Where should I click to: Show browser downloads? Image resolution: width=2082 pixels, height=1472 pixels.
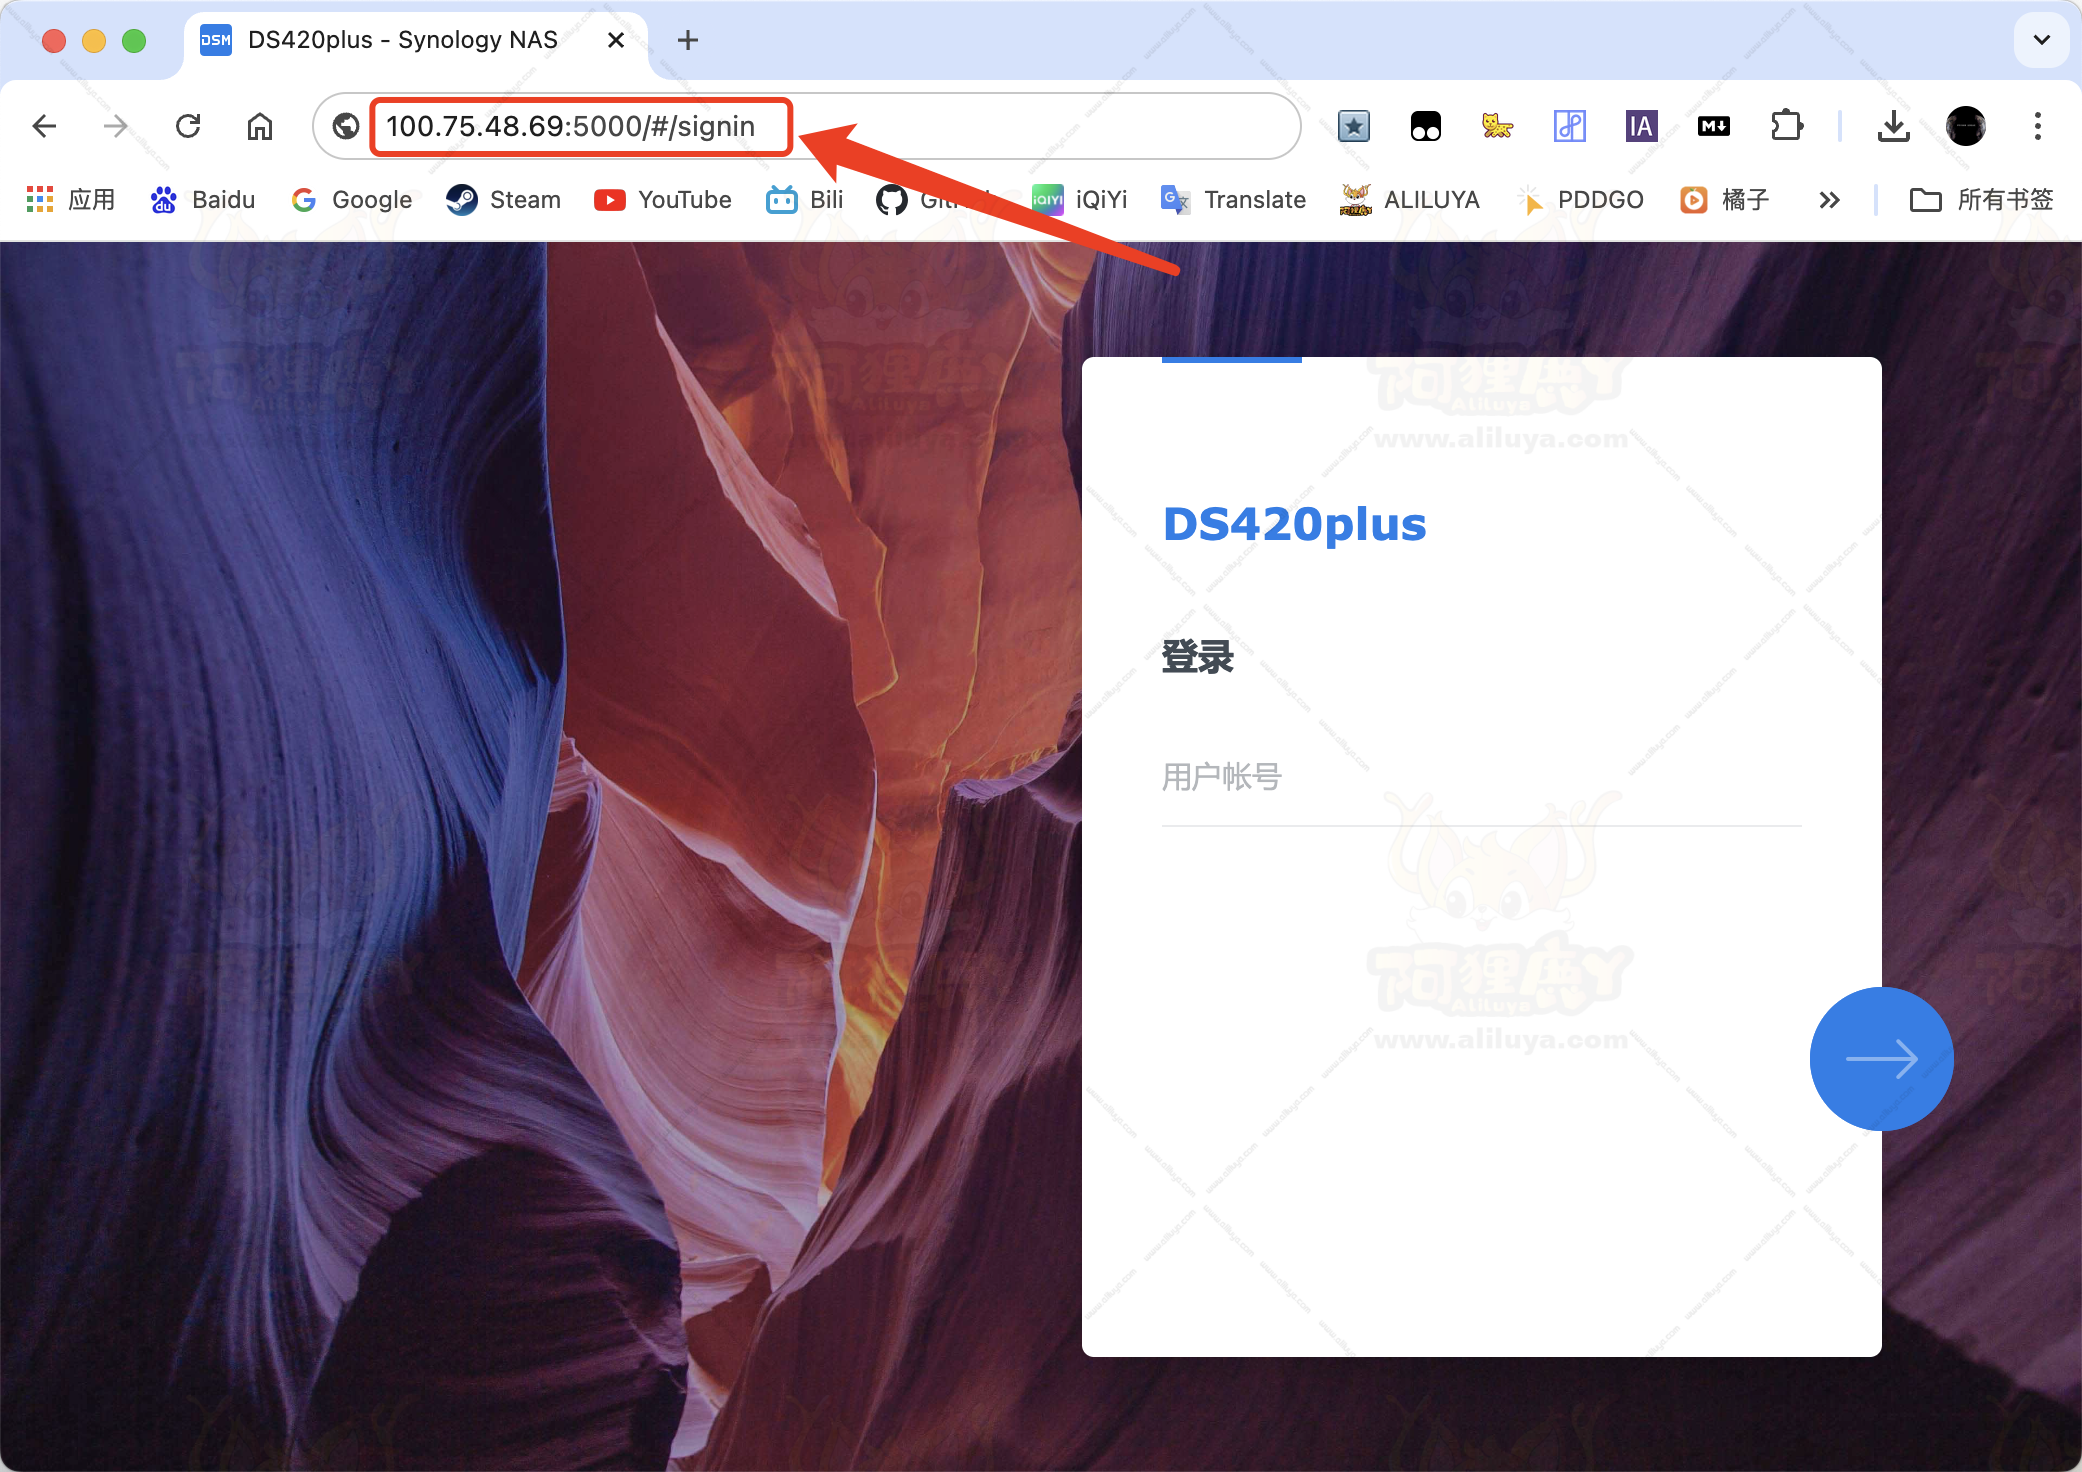tap(1894, 126)
